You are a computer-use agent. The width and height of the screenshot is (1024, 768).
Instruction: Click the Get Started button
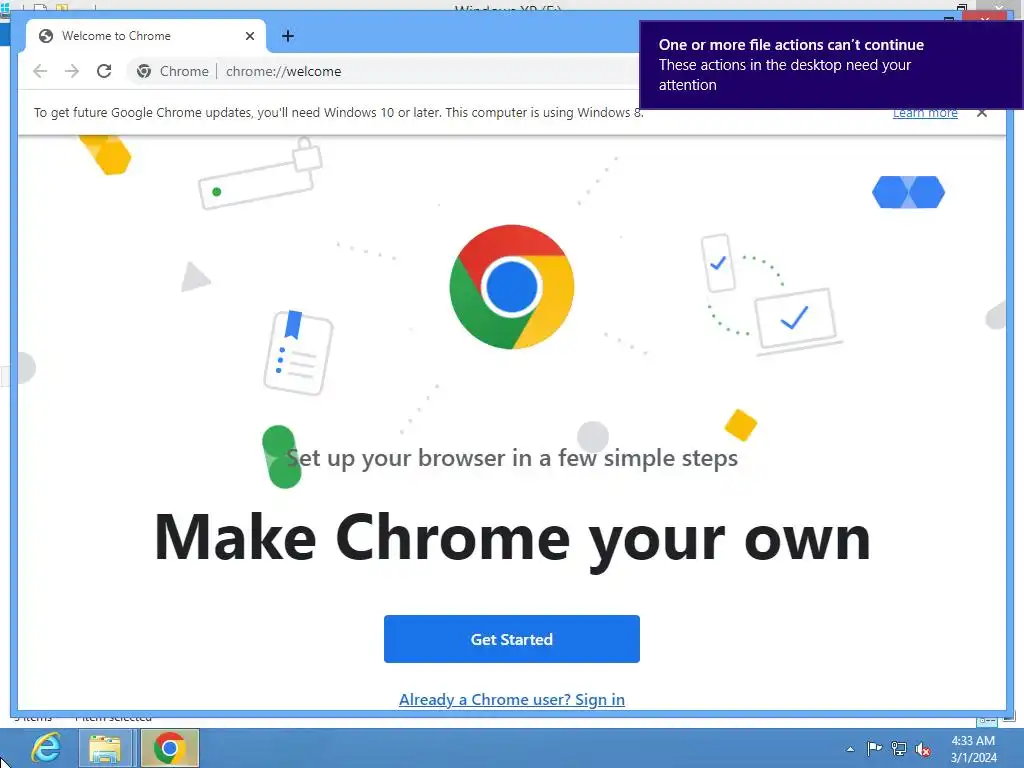pos(511,639)
